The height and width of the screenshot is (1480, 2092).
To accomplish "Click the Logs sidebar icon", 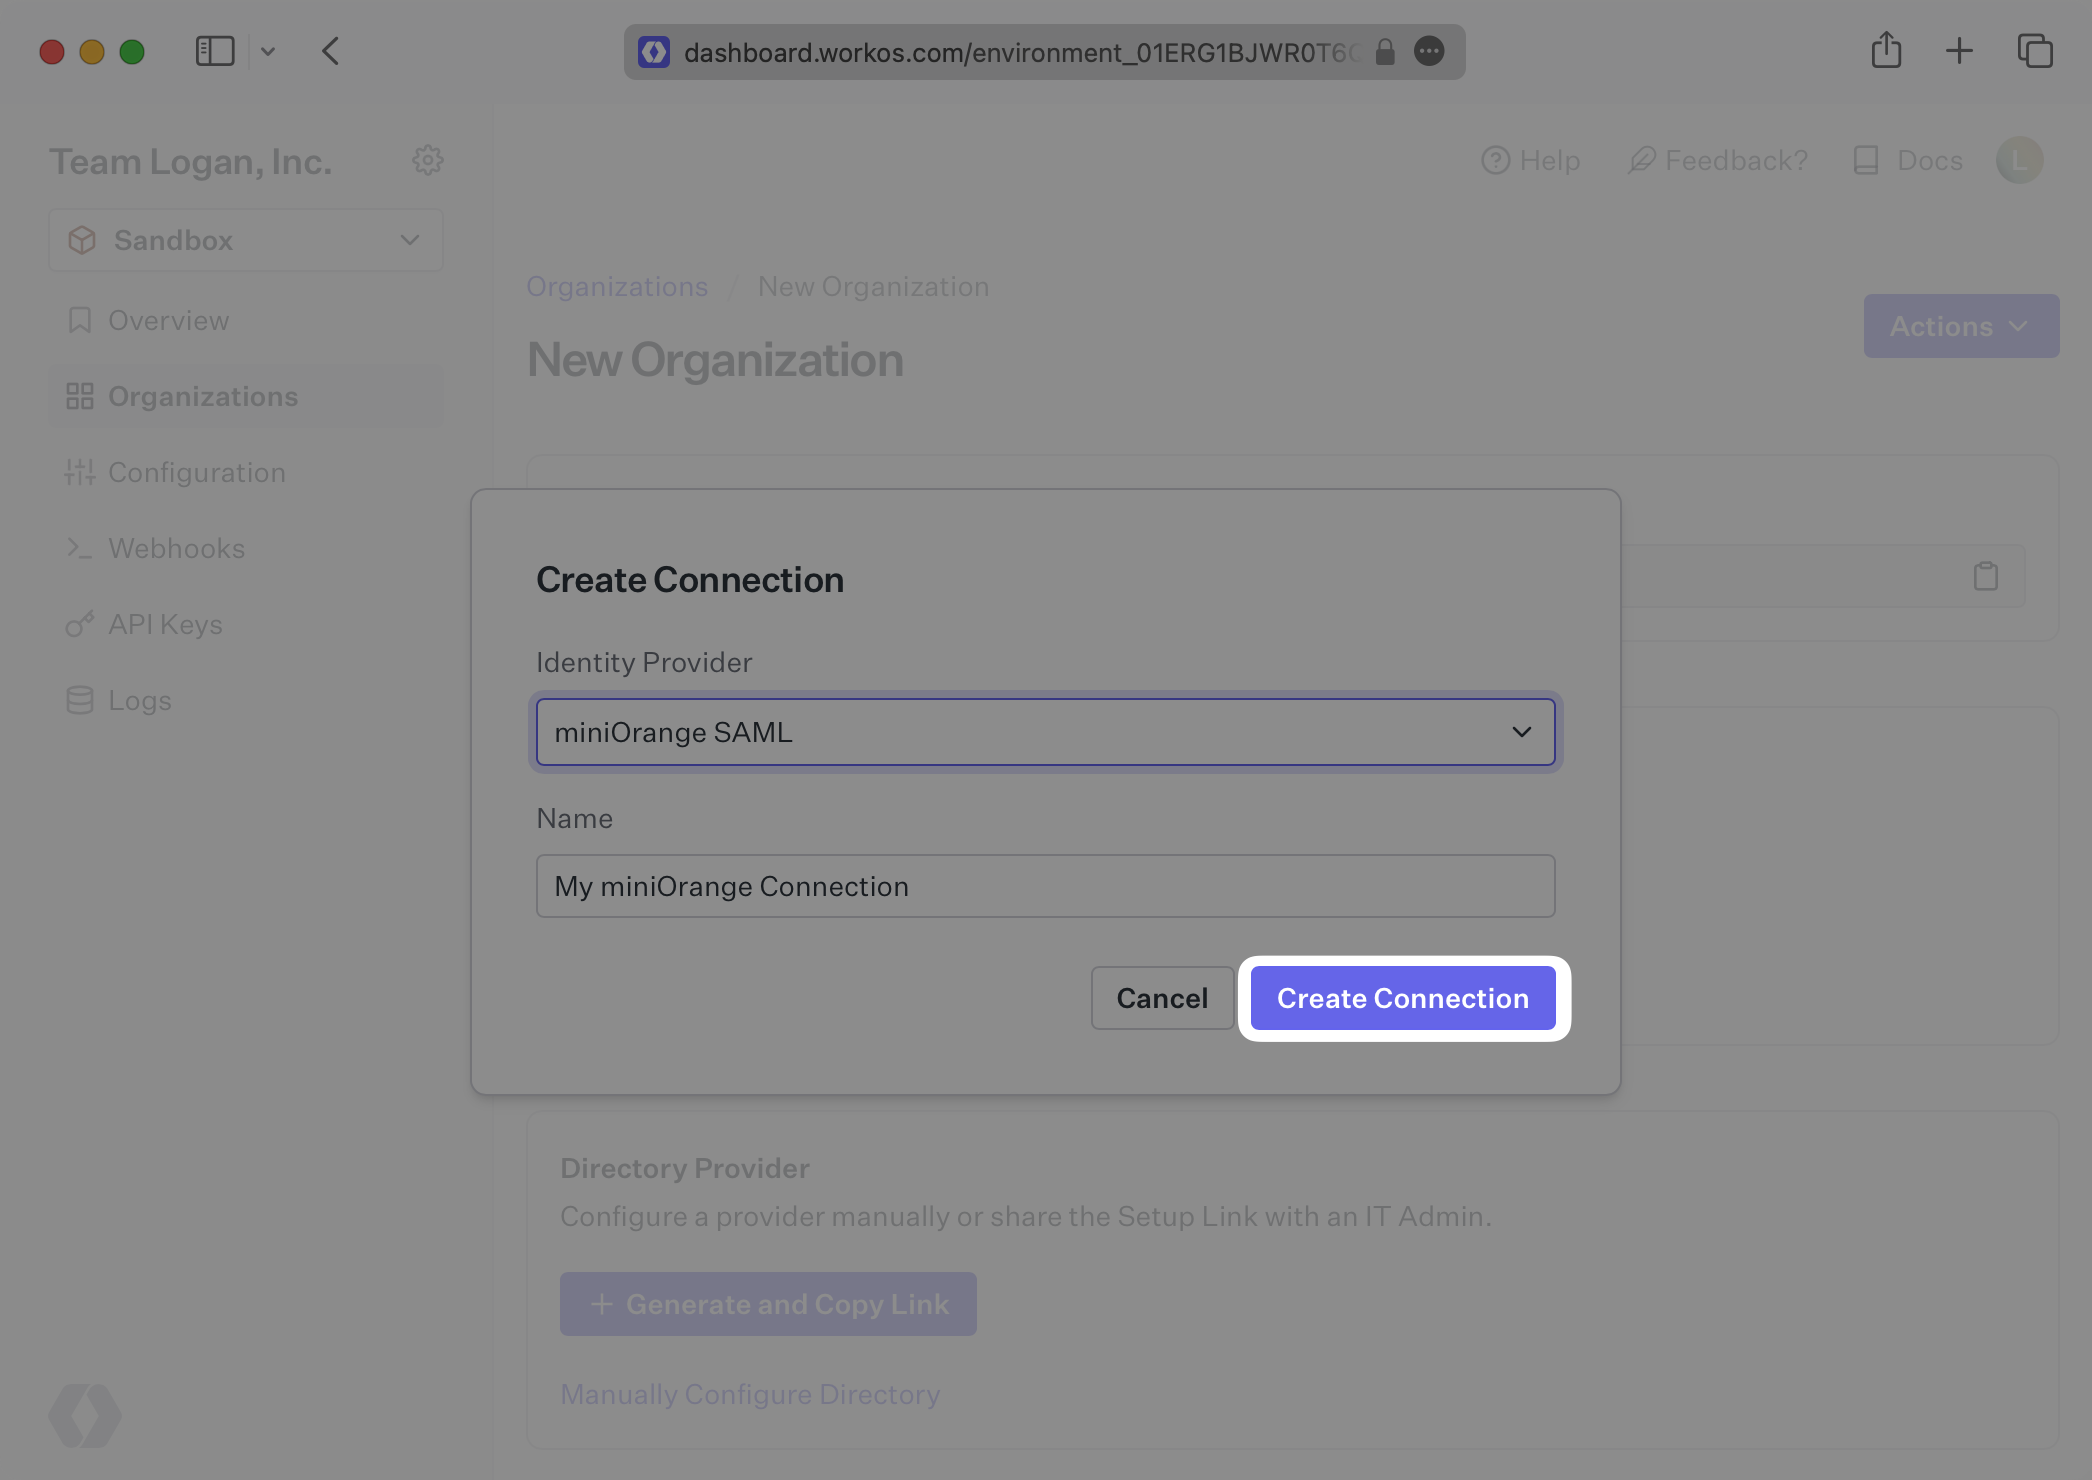I will click(x=80, y=700).
